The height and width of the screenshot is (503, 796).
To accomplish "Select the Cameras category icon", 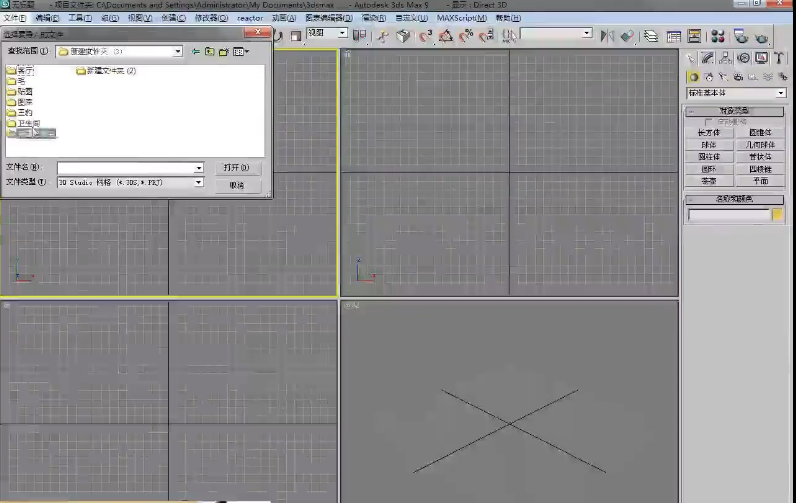I will (738, 77).
